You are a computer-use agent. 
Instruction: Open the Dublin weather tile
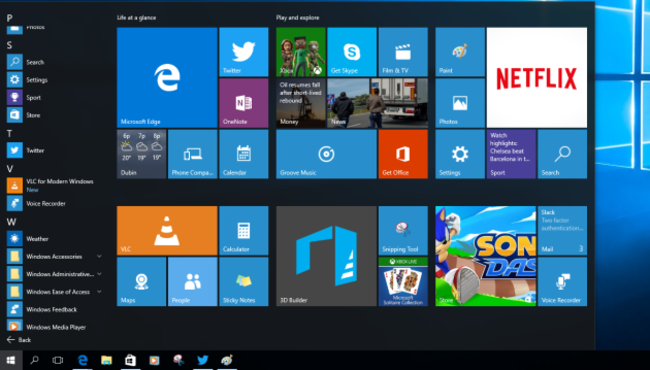pos(141,154)
